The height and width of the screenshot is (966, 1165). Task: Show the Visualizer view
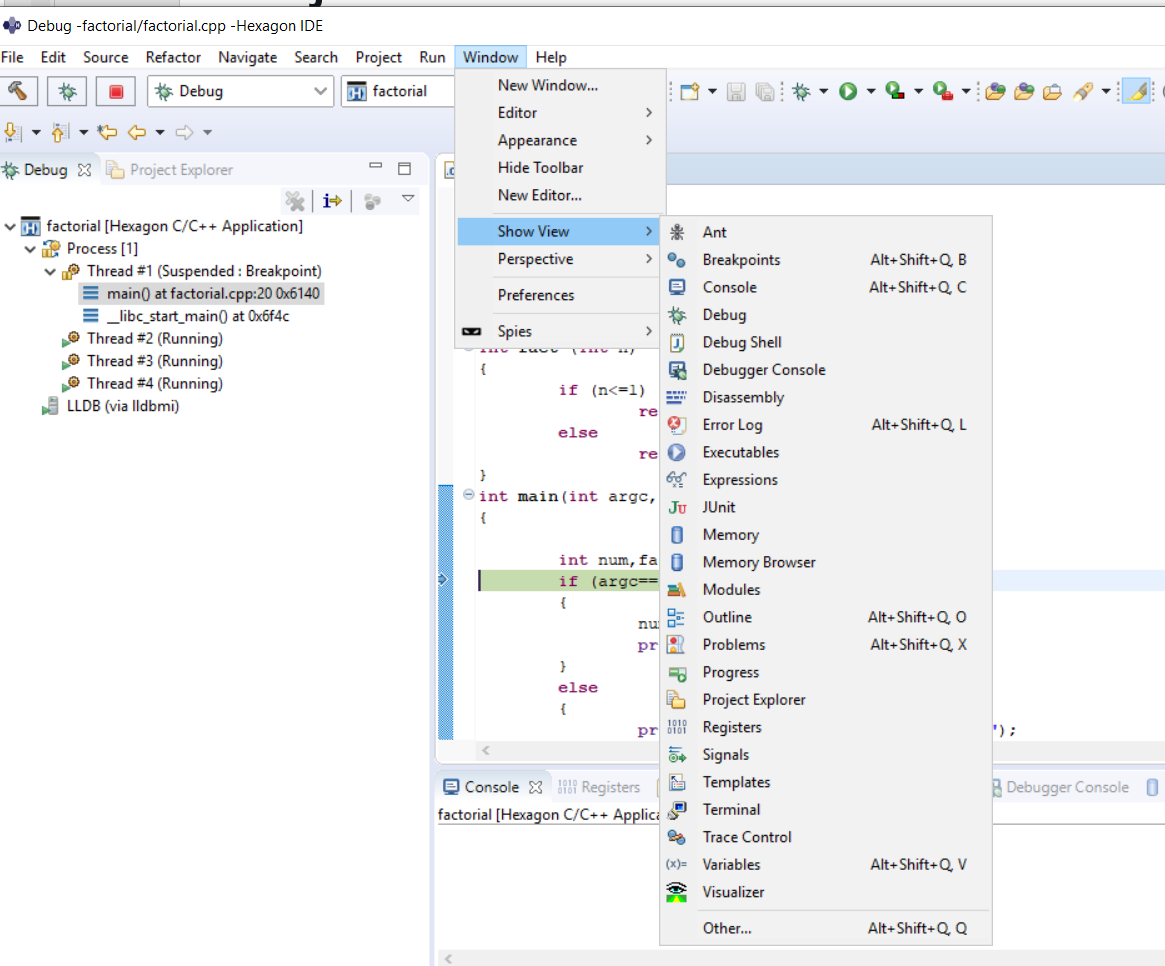[825, 892]
